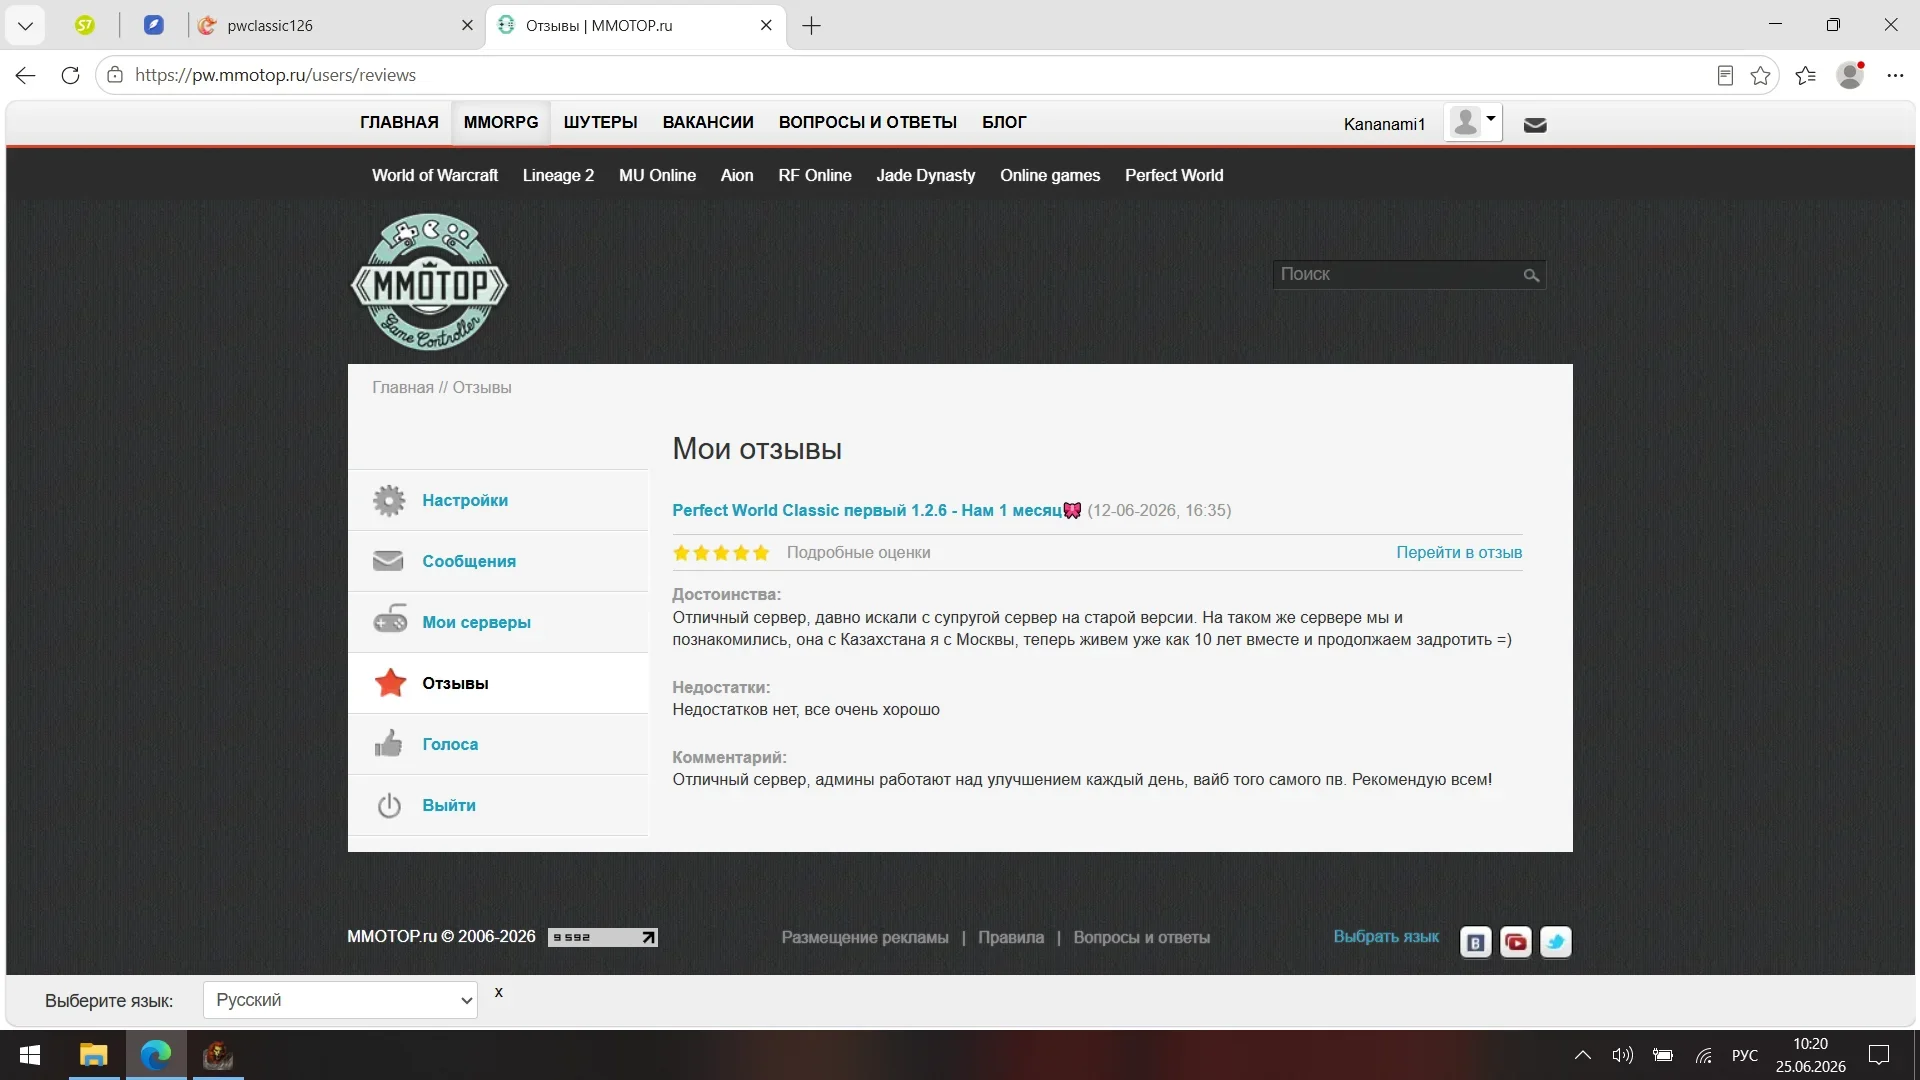The width and height of the screenshot is (1920, 1080).
Task: Click the Главная breadcrumb link
Action: (x=403, y=387)
